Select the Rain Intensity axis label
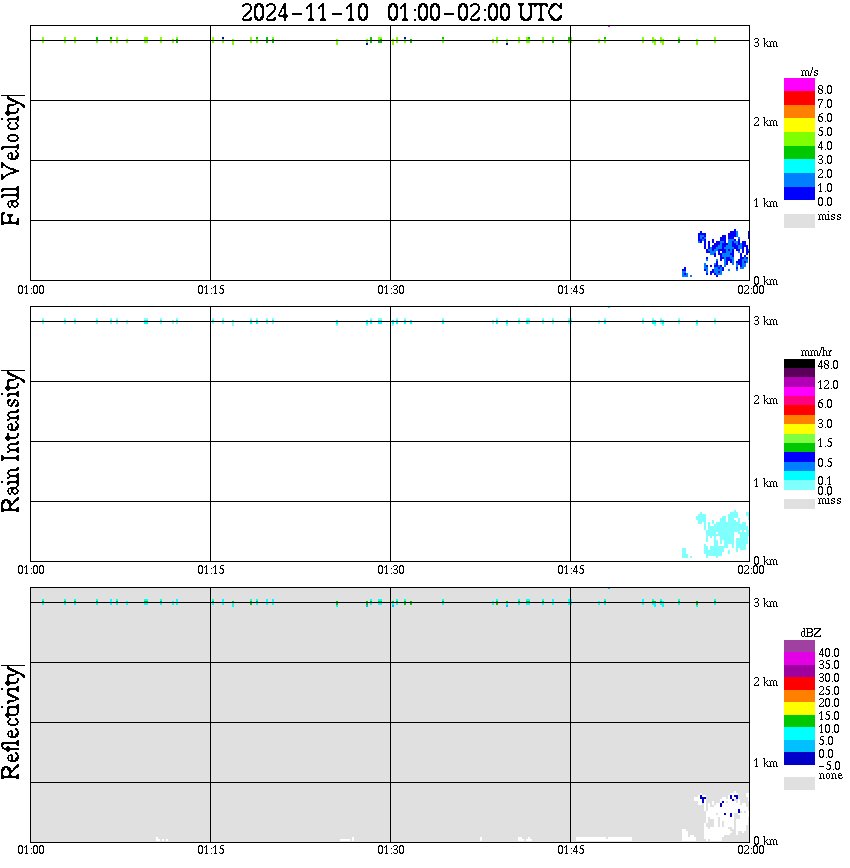This screenshot has height=868, width=850. [12, 441]
